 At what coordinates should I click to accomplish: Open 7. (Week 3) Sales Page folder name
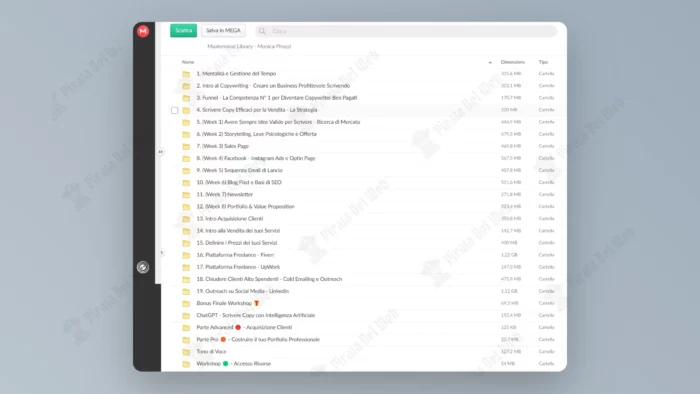coord(222,146)
